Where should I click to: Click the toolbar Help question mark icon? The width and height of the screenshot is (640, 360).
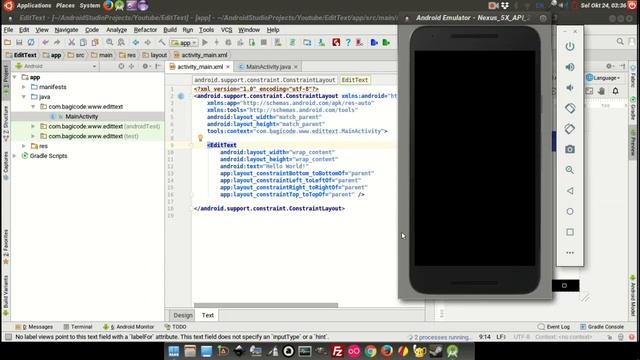click(348, 42)
